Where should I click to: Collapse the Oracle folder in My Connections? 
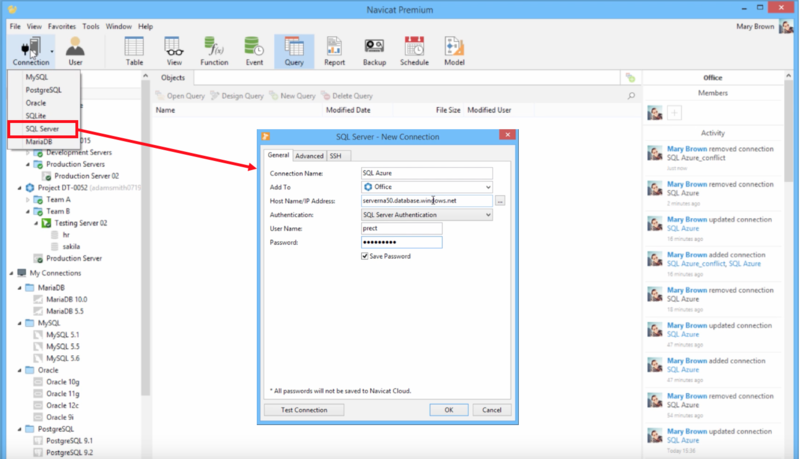pos(19,370)
